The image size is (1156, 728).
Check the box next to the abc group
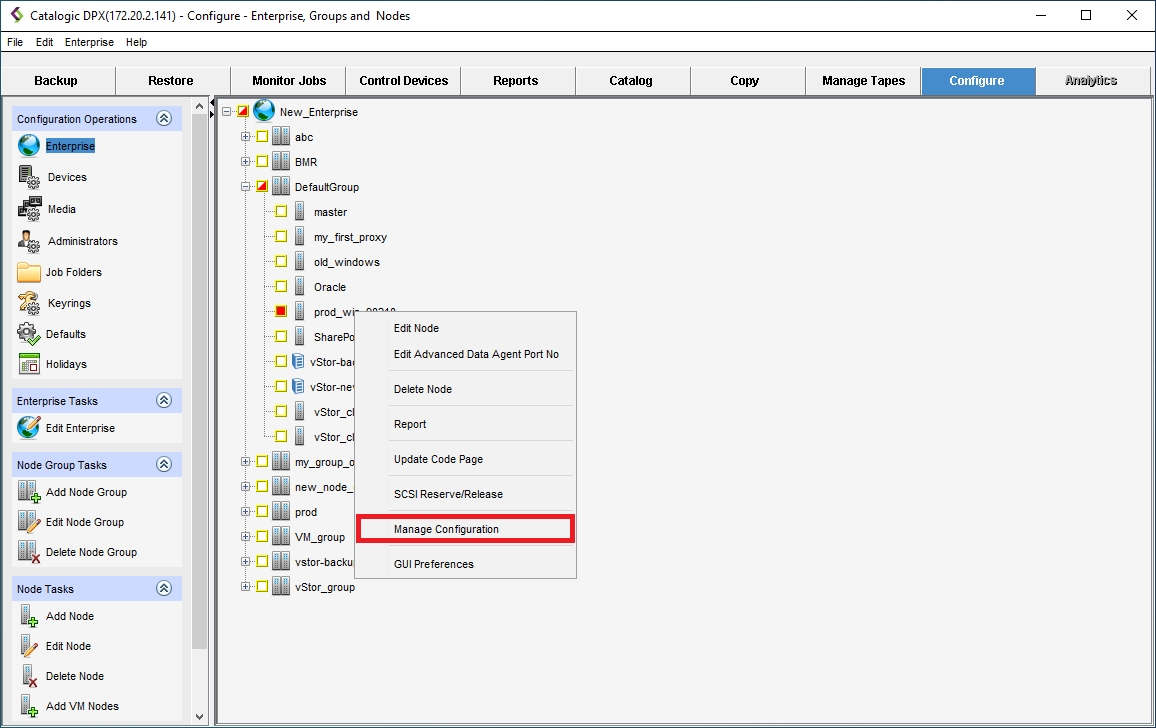[262, 137]
